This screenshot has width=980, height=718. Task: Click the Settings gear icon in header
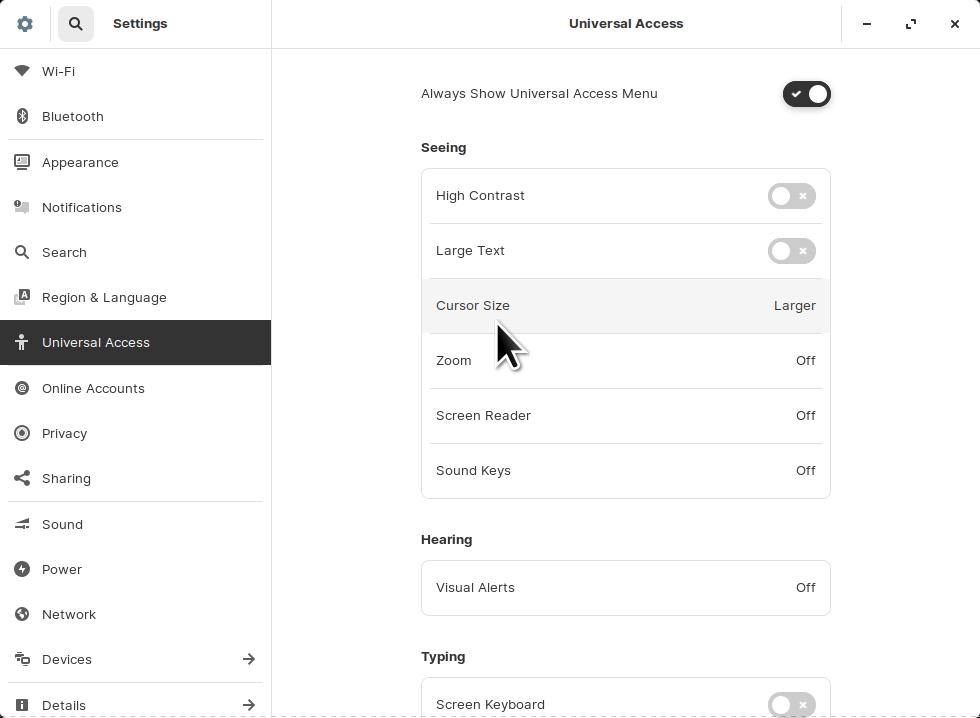coord(25,24)
